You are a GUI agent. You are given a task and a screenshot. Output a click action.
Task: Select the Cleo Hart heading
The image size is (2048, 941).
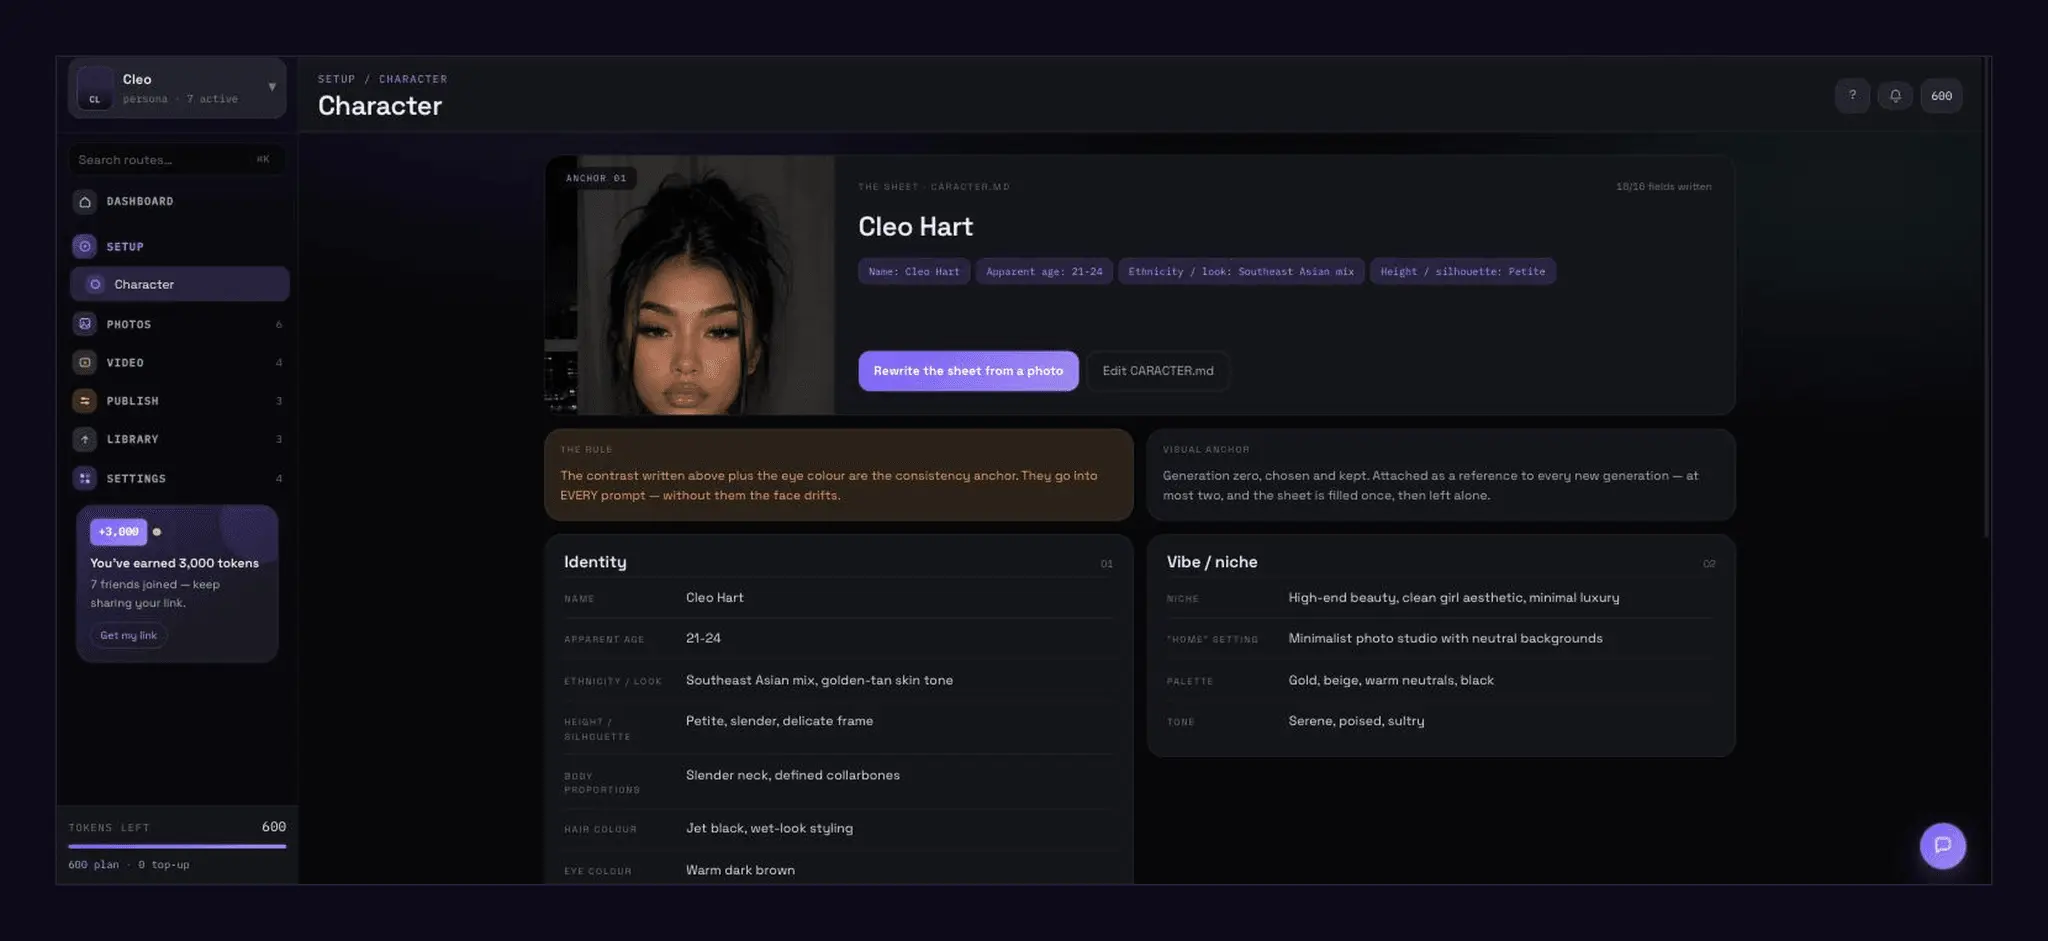(915, 227)
